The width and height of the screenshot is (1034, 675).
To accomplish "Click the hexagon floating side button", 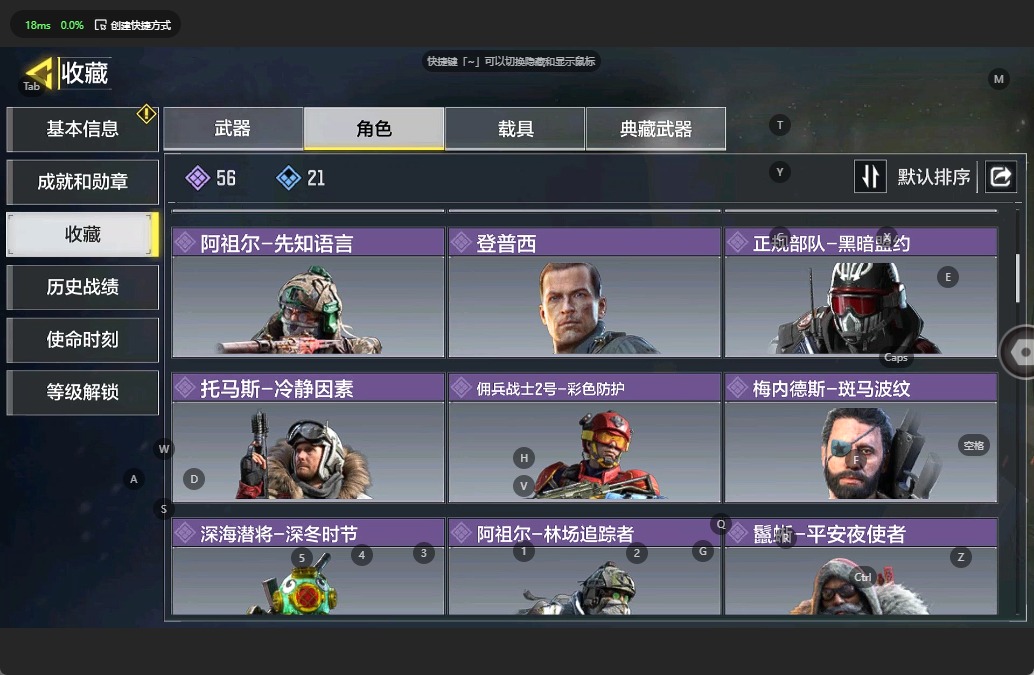I will (1018, 352).
